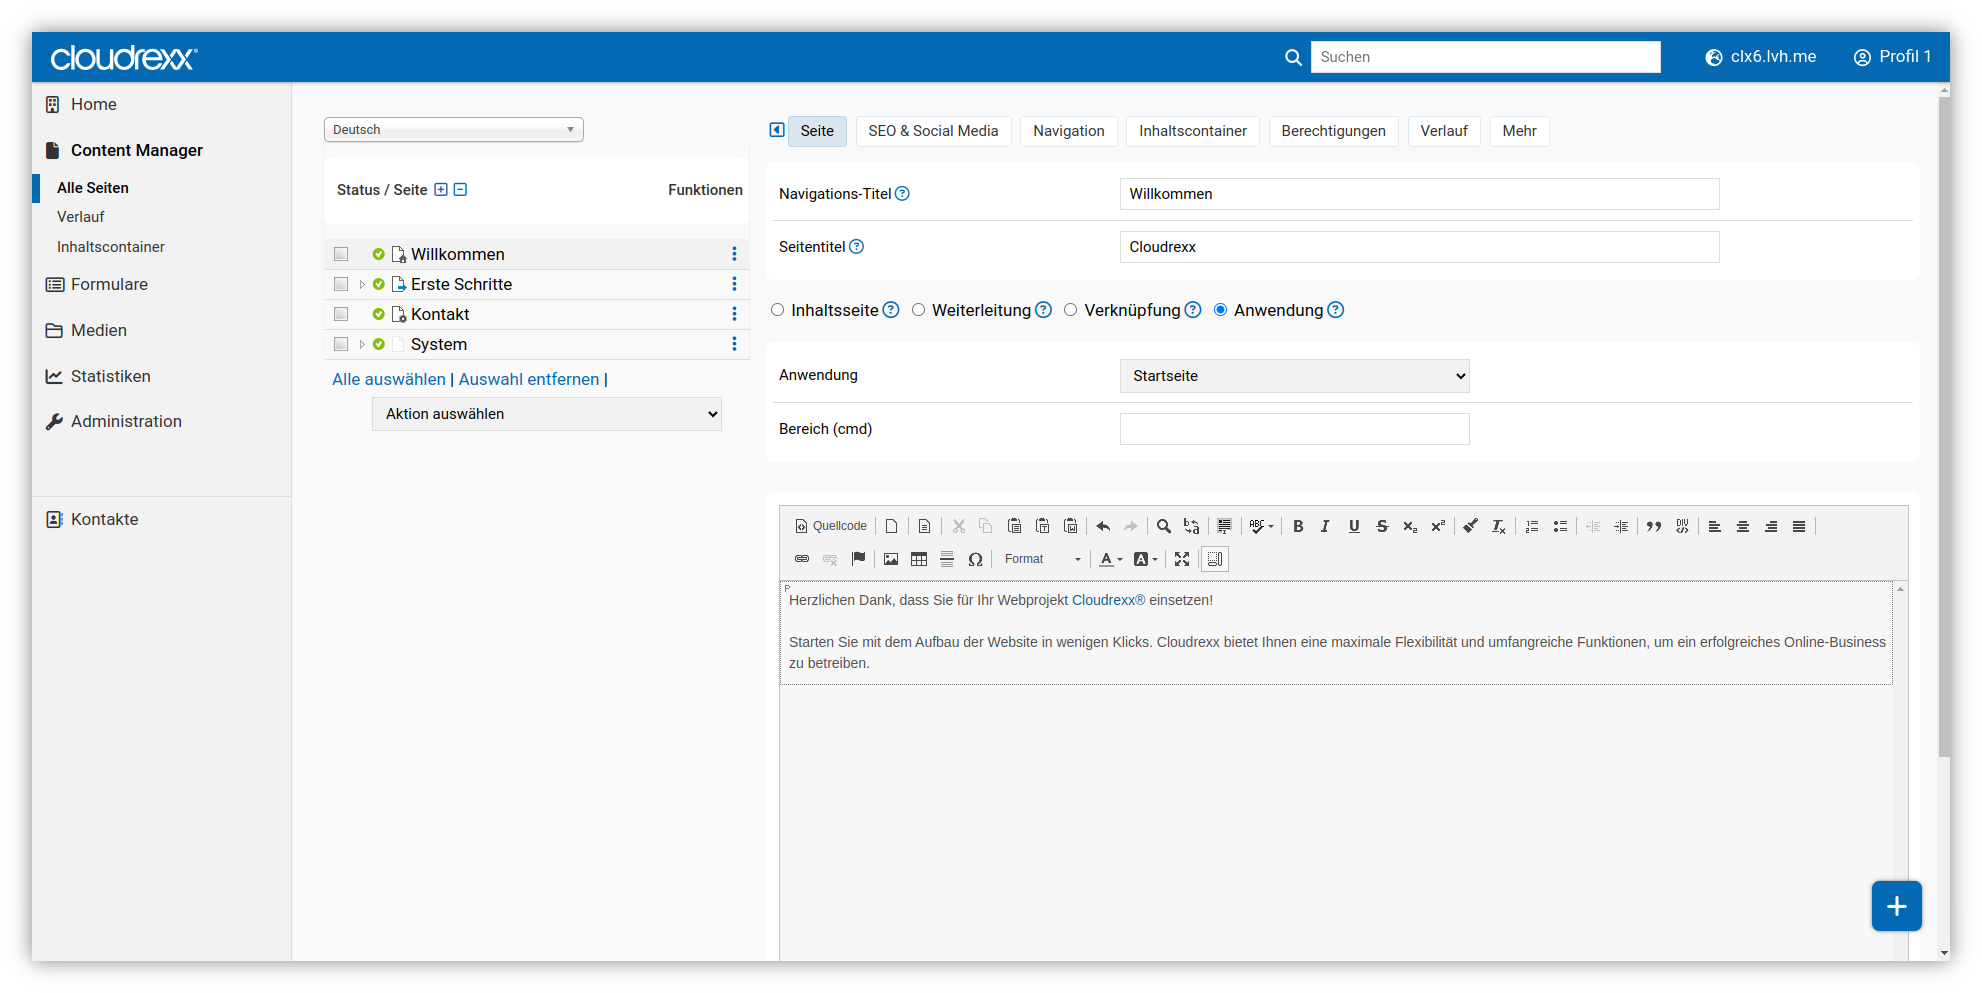
Task: Click the Copy Formatting brush icon
Action: (1471, 526)
